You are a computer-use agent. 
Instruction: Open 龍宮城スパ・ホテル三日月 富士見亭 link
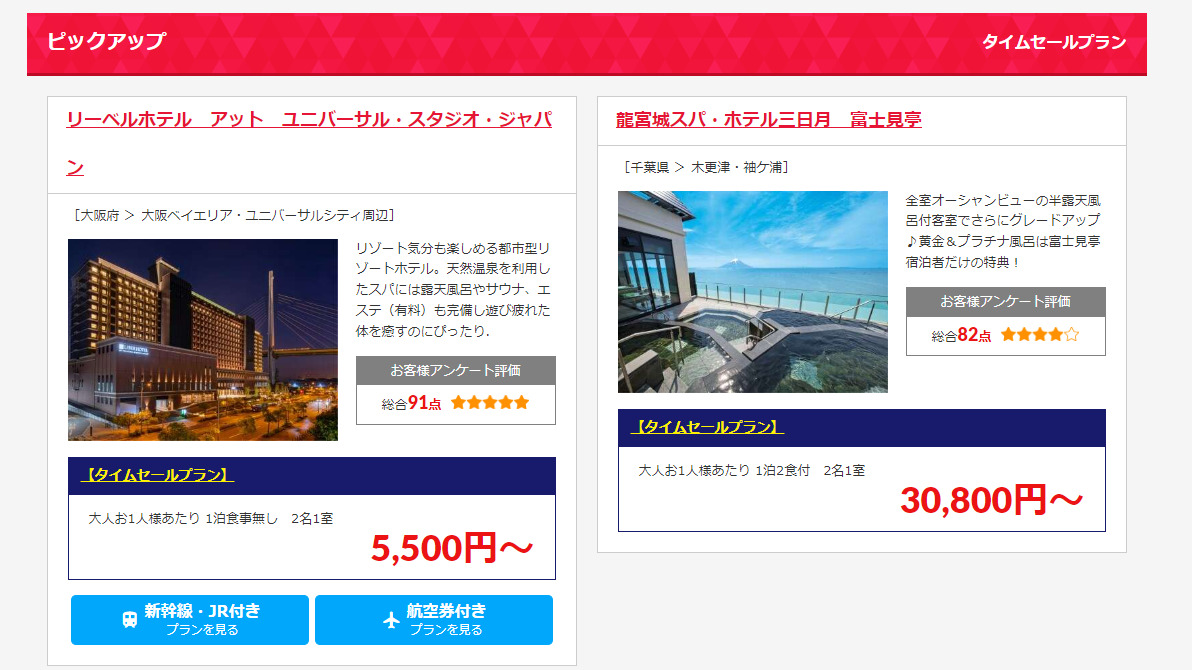click(769, 119)
